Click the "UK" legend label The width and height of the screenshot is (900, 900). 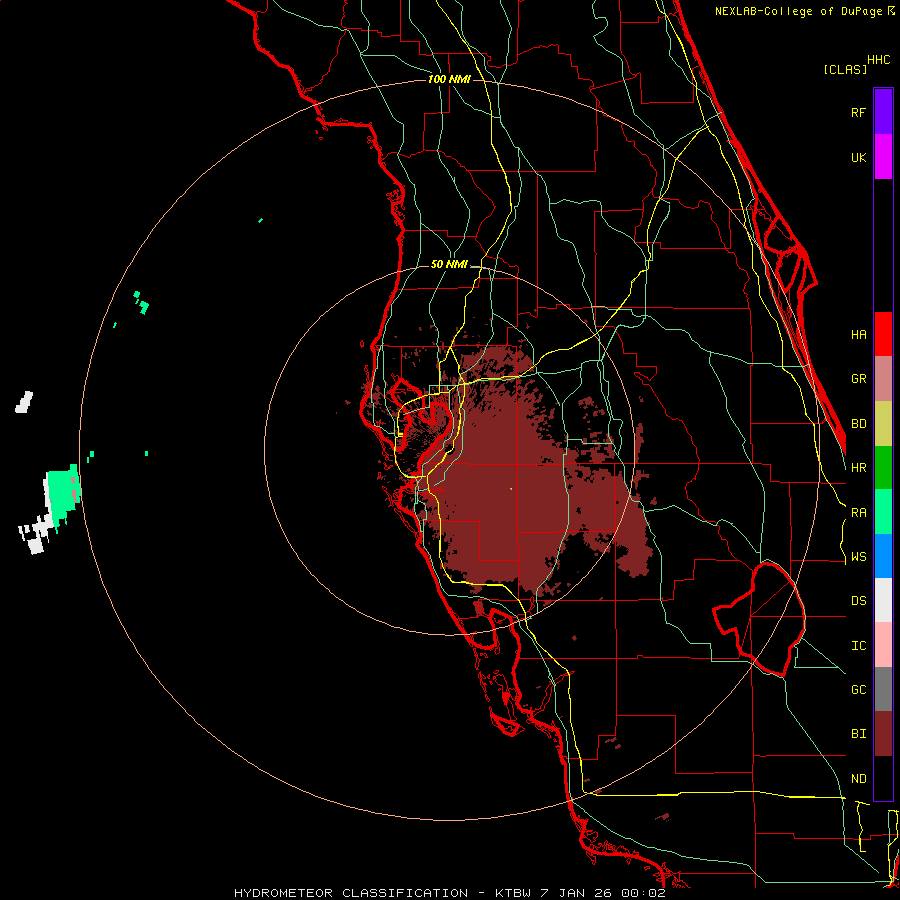(858, 157)
